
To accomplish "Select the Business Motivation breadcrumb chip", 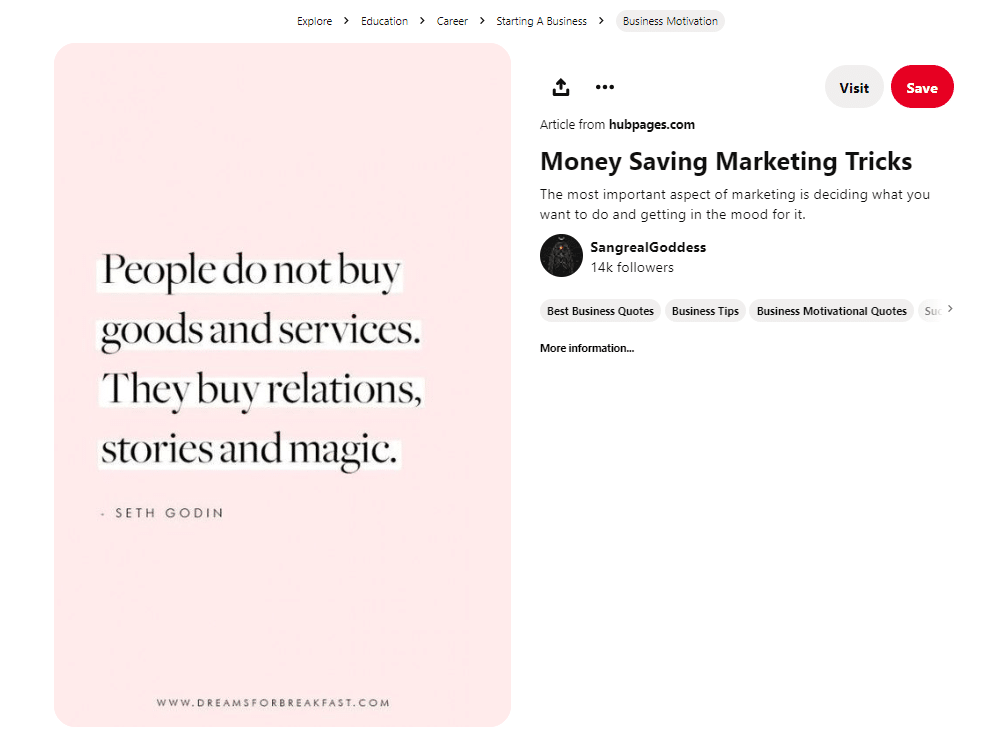I will [670, 21].
